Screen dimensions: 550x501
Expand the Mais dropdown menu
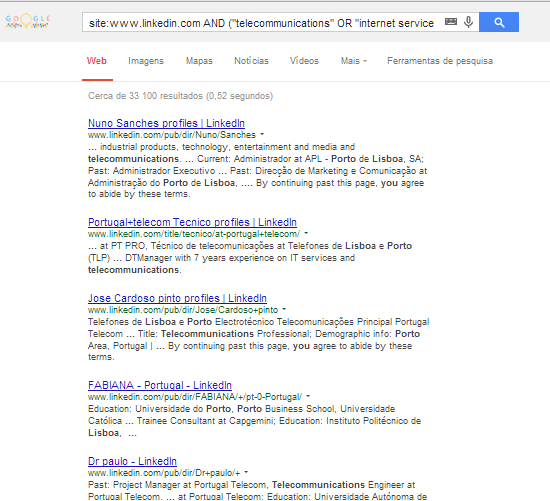tap(354, 61)
